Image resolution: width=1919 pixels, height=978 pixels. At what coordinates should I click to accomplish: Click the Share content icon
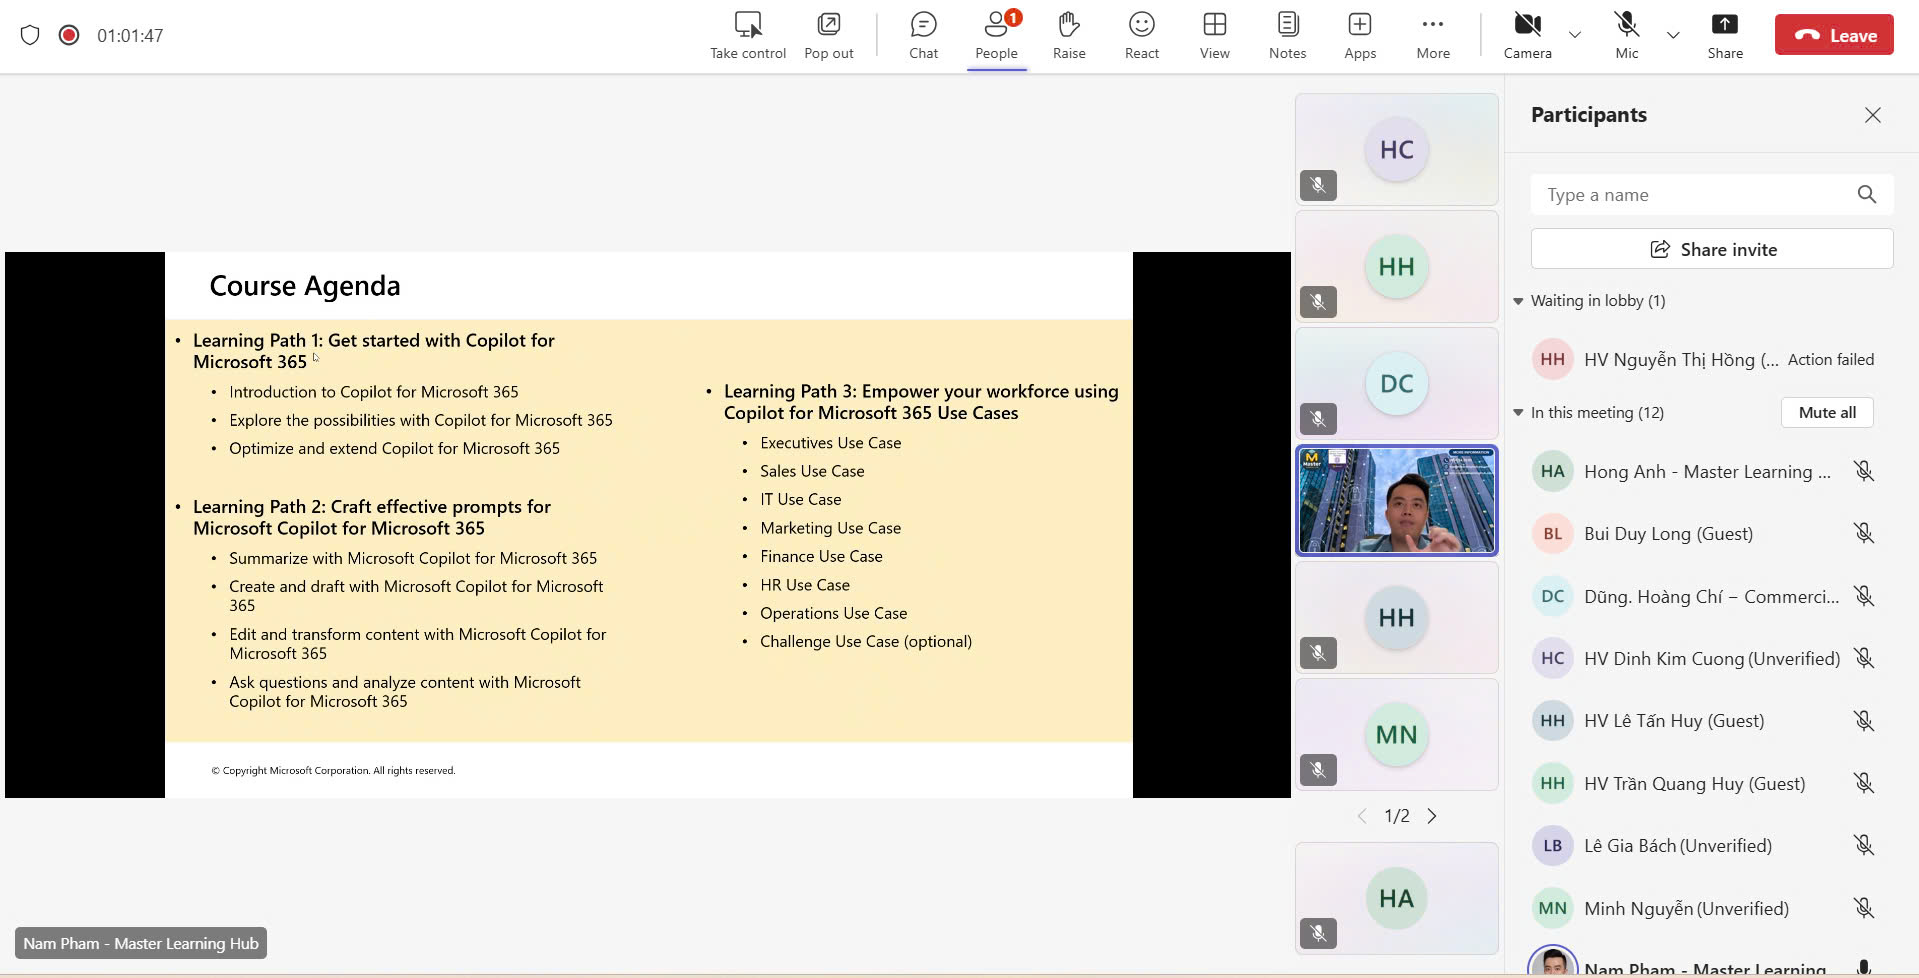[x=1725, y=24]
